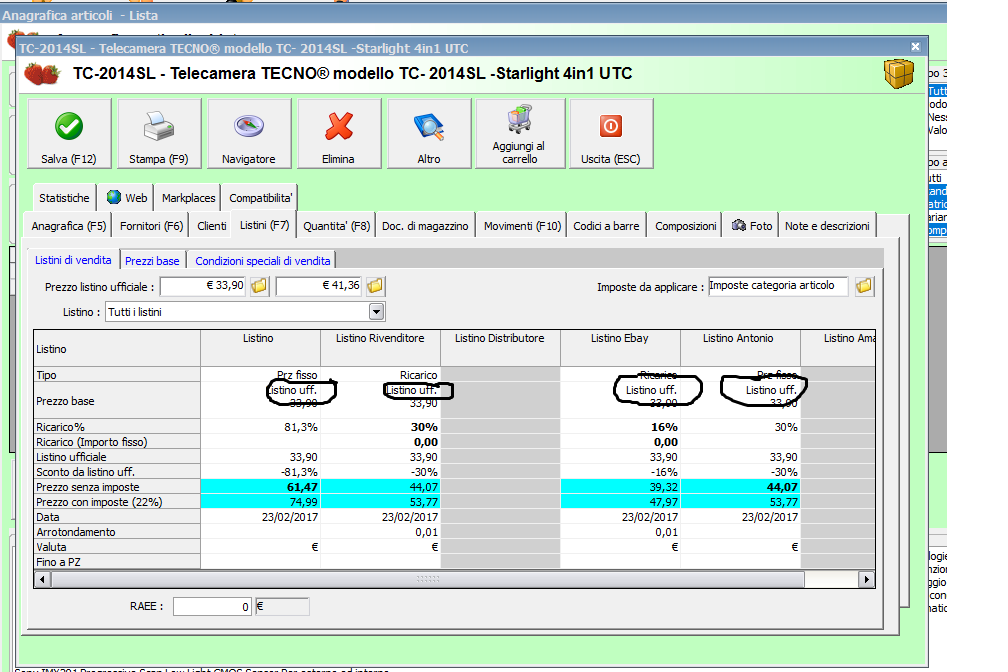Open the Composizioni tab
1008x672 pixels.
[685, 226]
